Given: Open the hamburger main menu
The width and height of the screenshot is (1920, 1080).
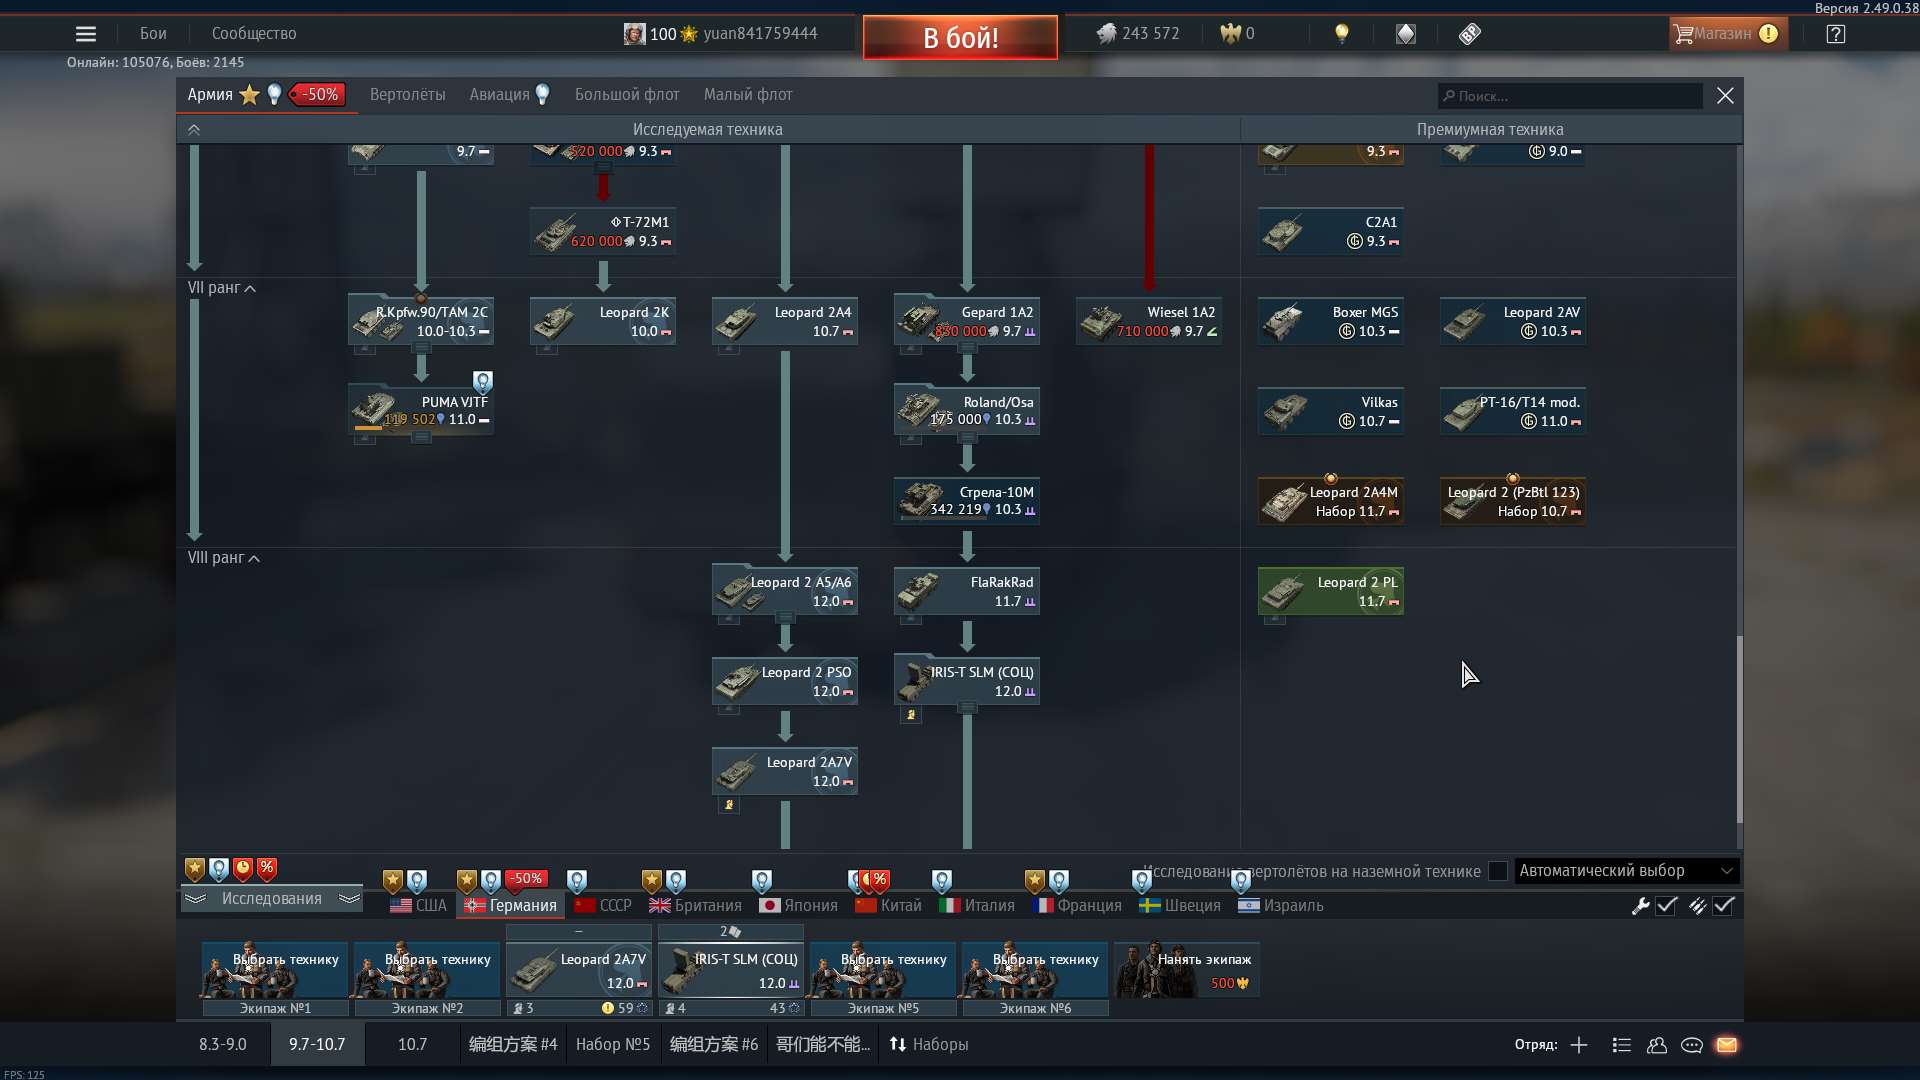Looking at the screenshot, I should (86, 34).
